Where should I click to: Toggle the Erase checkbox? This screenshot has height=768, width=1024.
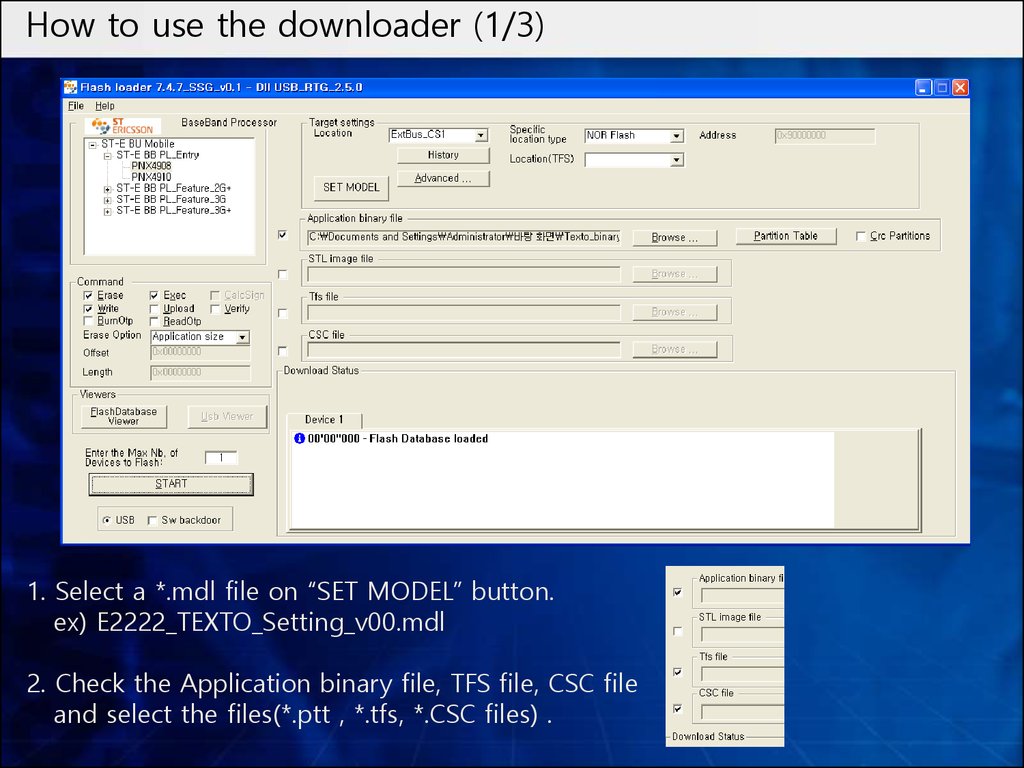tap(88, 296)
